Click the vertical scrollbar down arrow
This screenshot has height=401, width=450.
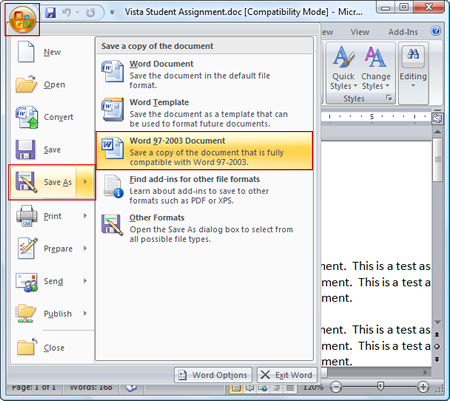tap(437, 322)
